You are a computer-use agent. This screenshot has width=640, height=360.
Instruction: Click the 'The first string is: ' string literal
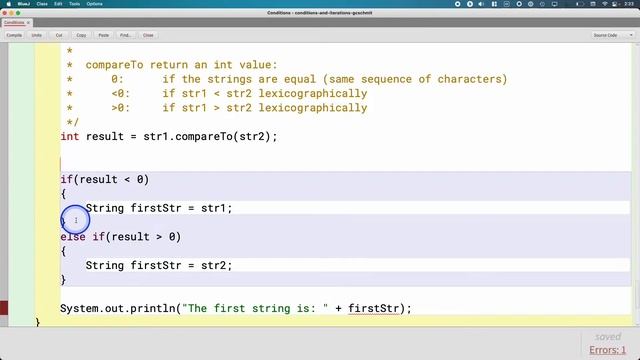point(255,309)
